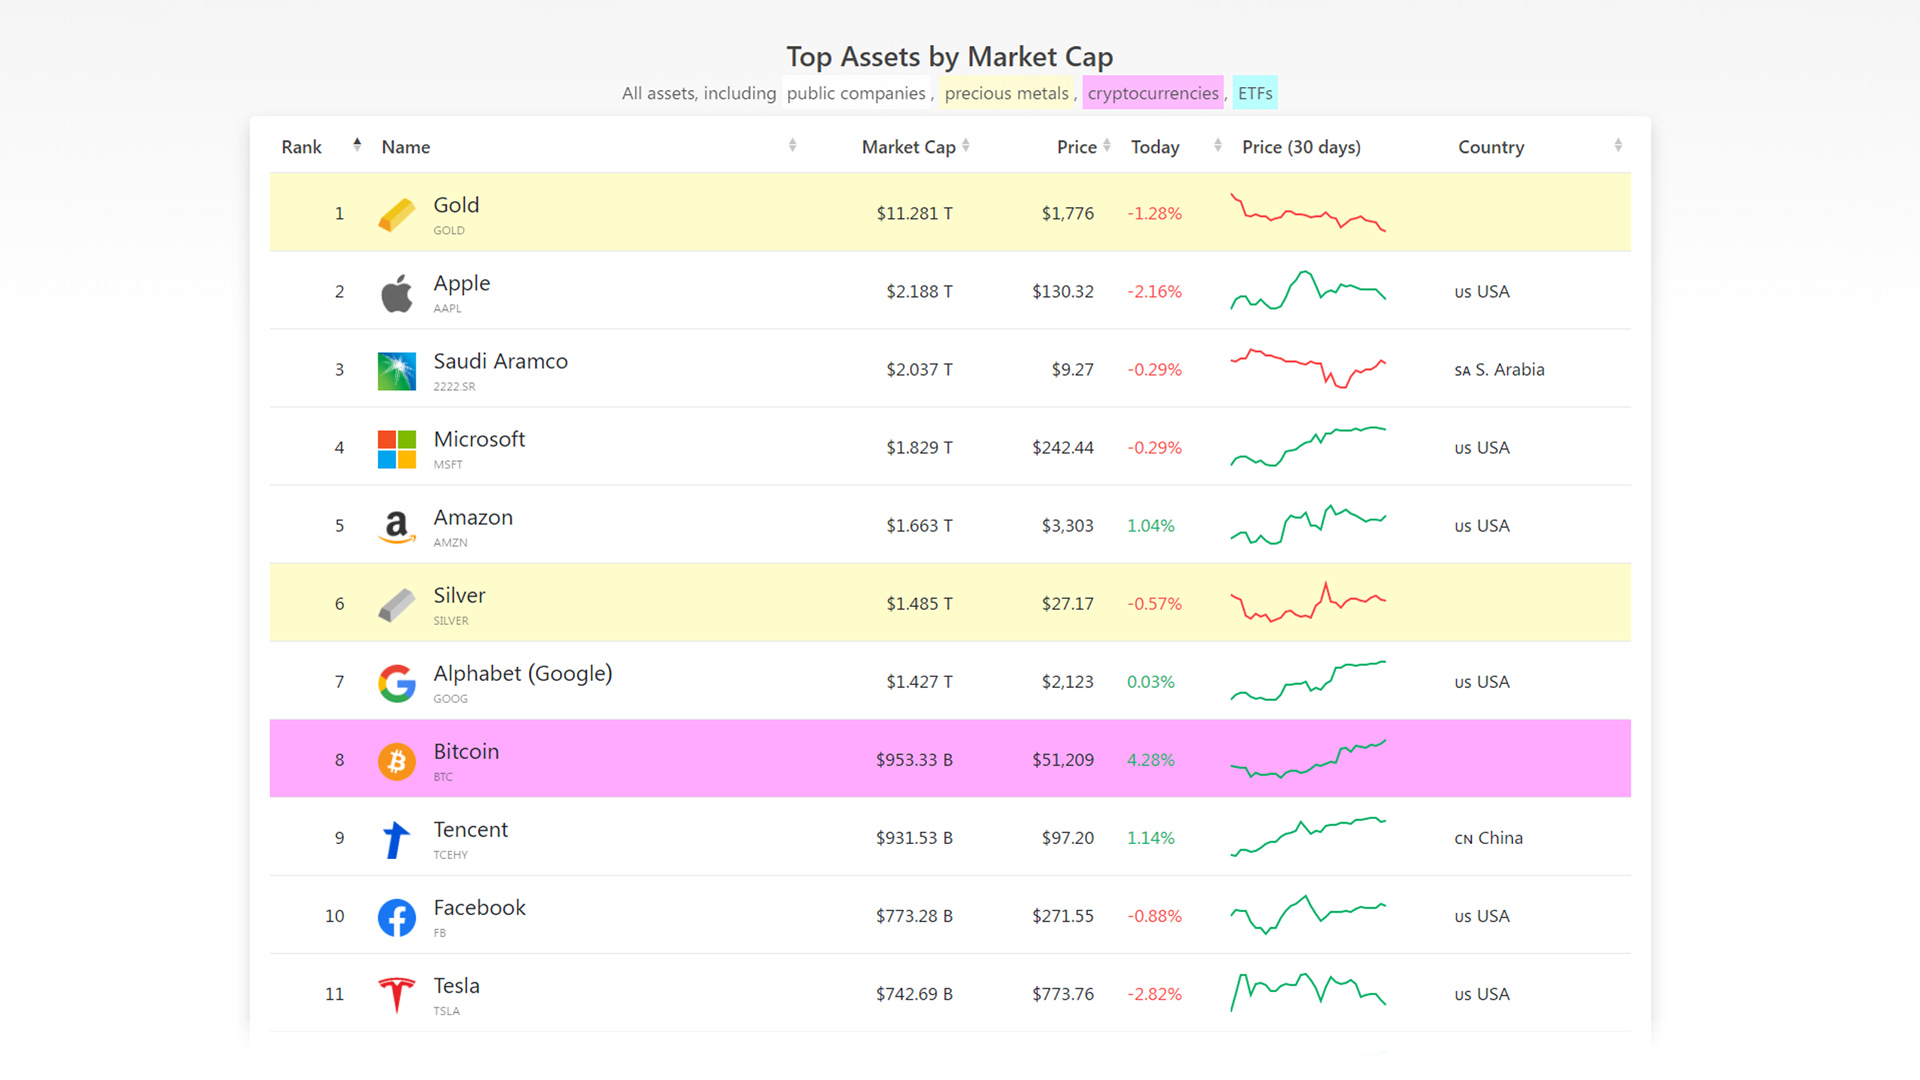1920x1080 pixels.
Task: Click Tencent 30-day price chart
Action: pyautogui.click(x=1308, y=836)
